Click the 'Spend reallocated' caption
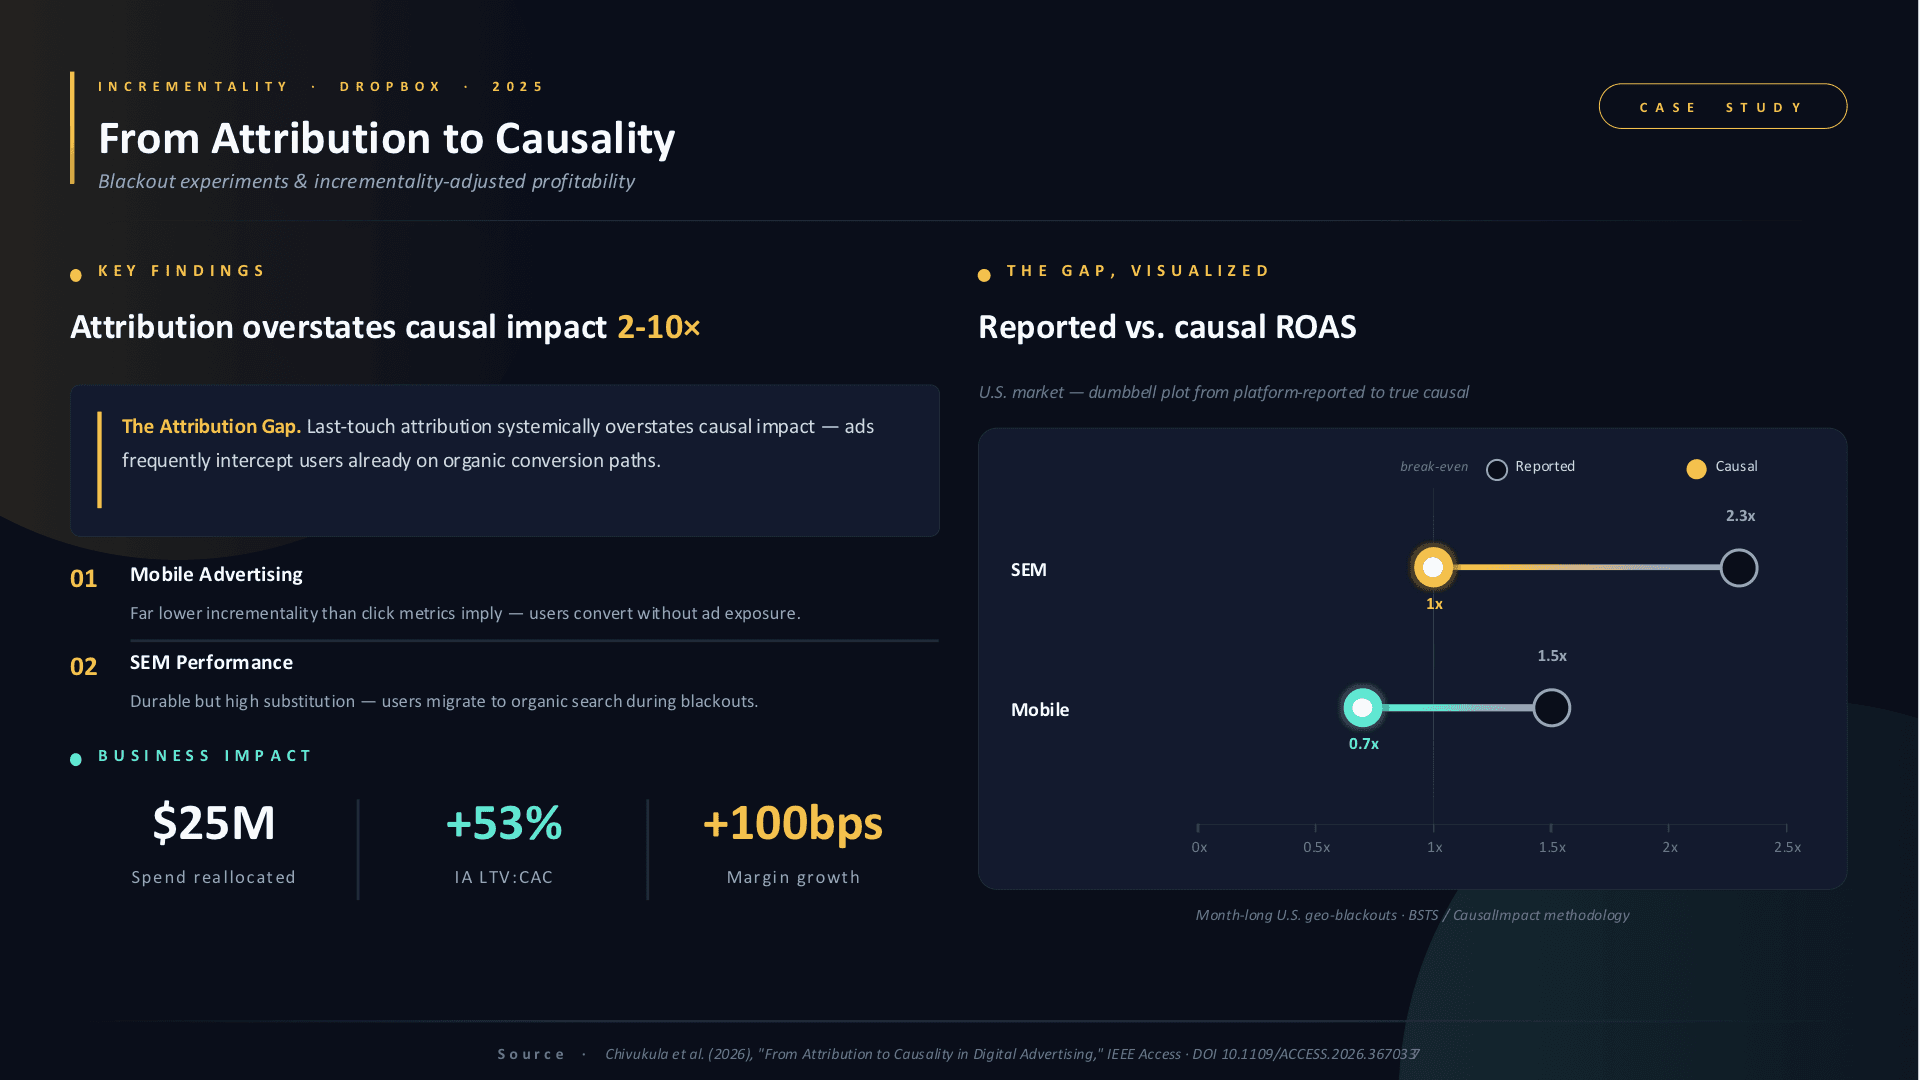The width and height of the screenshot is (1920, 1080). [x=214, y=877]
